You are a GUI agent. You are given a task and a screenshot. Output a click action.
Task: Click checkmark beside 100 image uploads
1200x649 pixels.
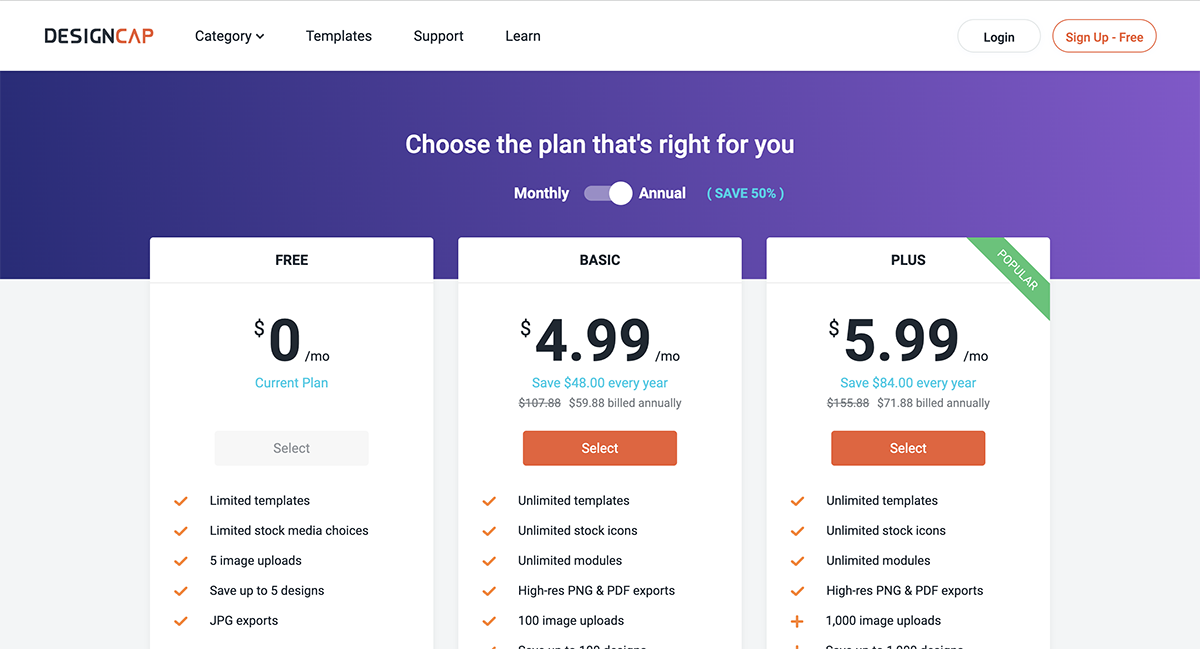tap(489, 621)
